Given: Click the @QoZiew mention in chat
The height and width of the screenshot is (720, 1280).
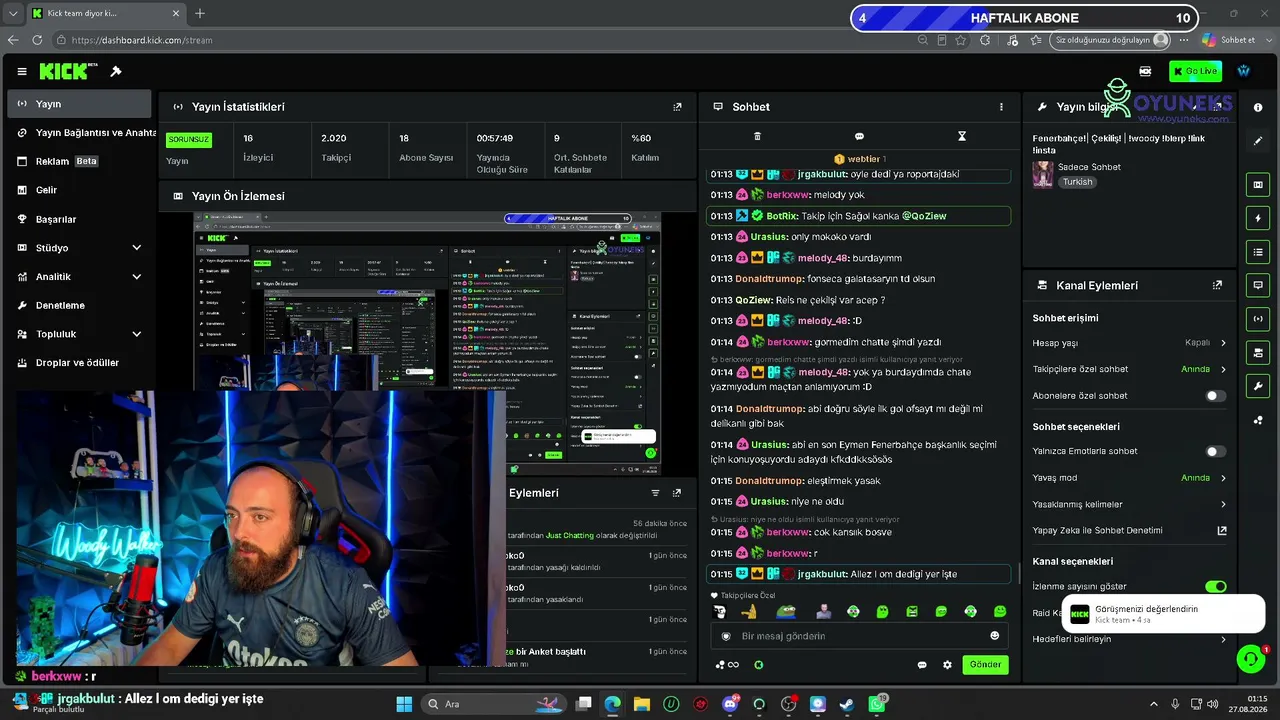Looking at the screenshot, I should pos(924,216).
